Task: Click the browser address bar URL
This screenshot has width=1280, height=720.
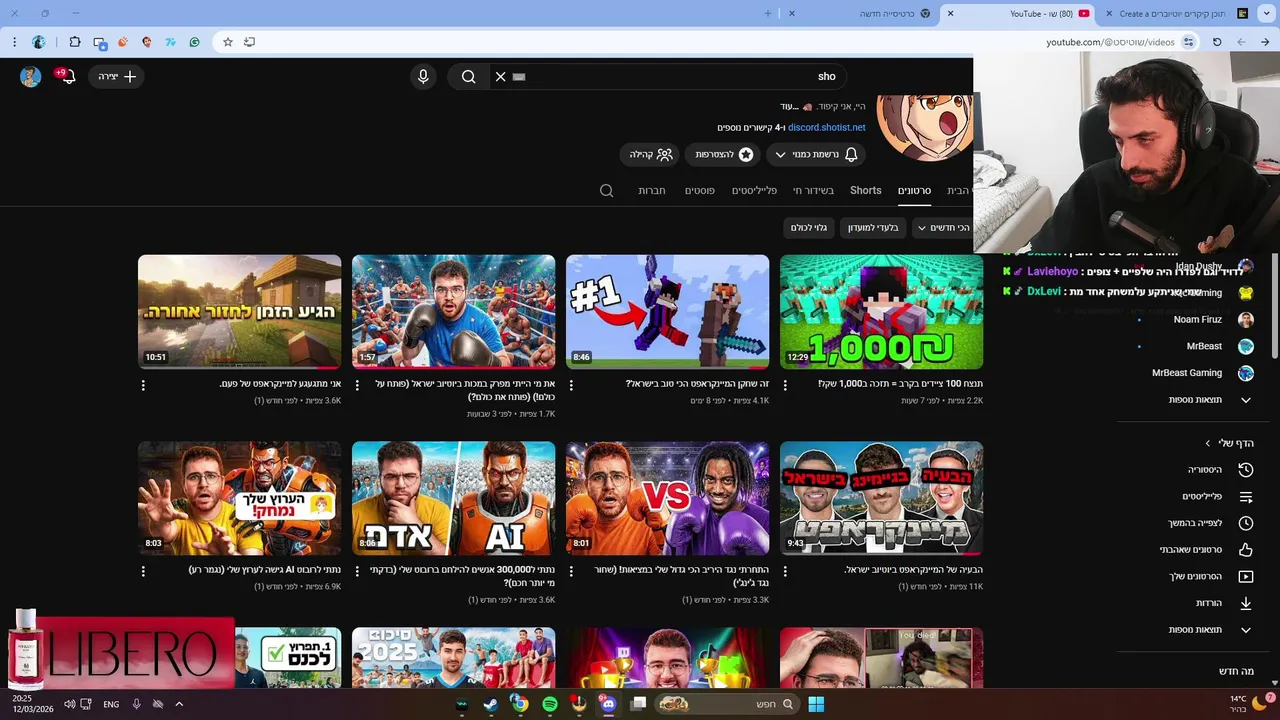Action: tap(1110, 42)
